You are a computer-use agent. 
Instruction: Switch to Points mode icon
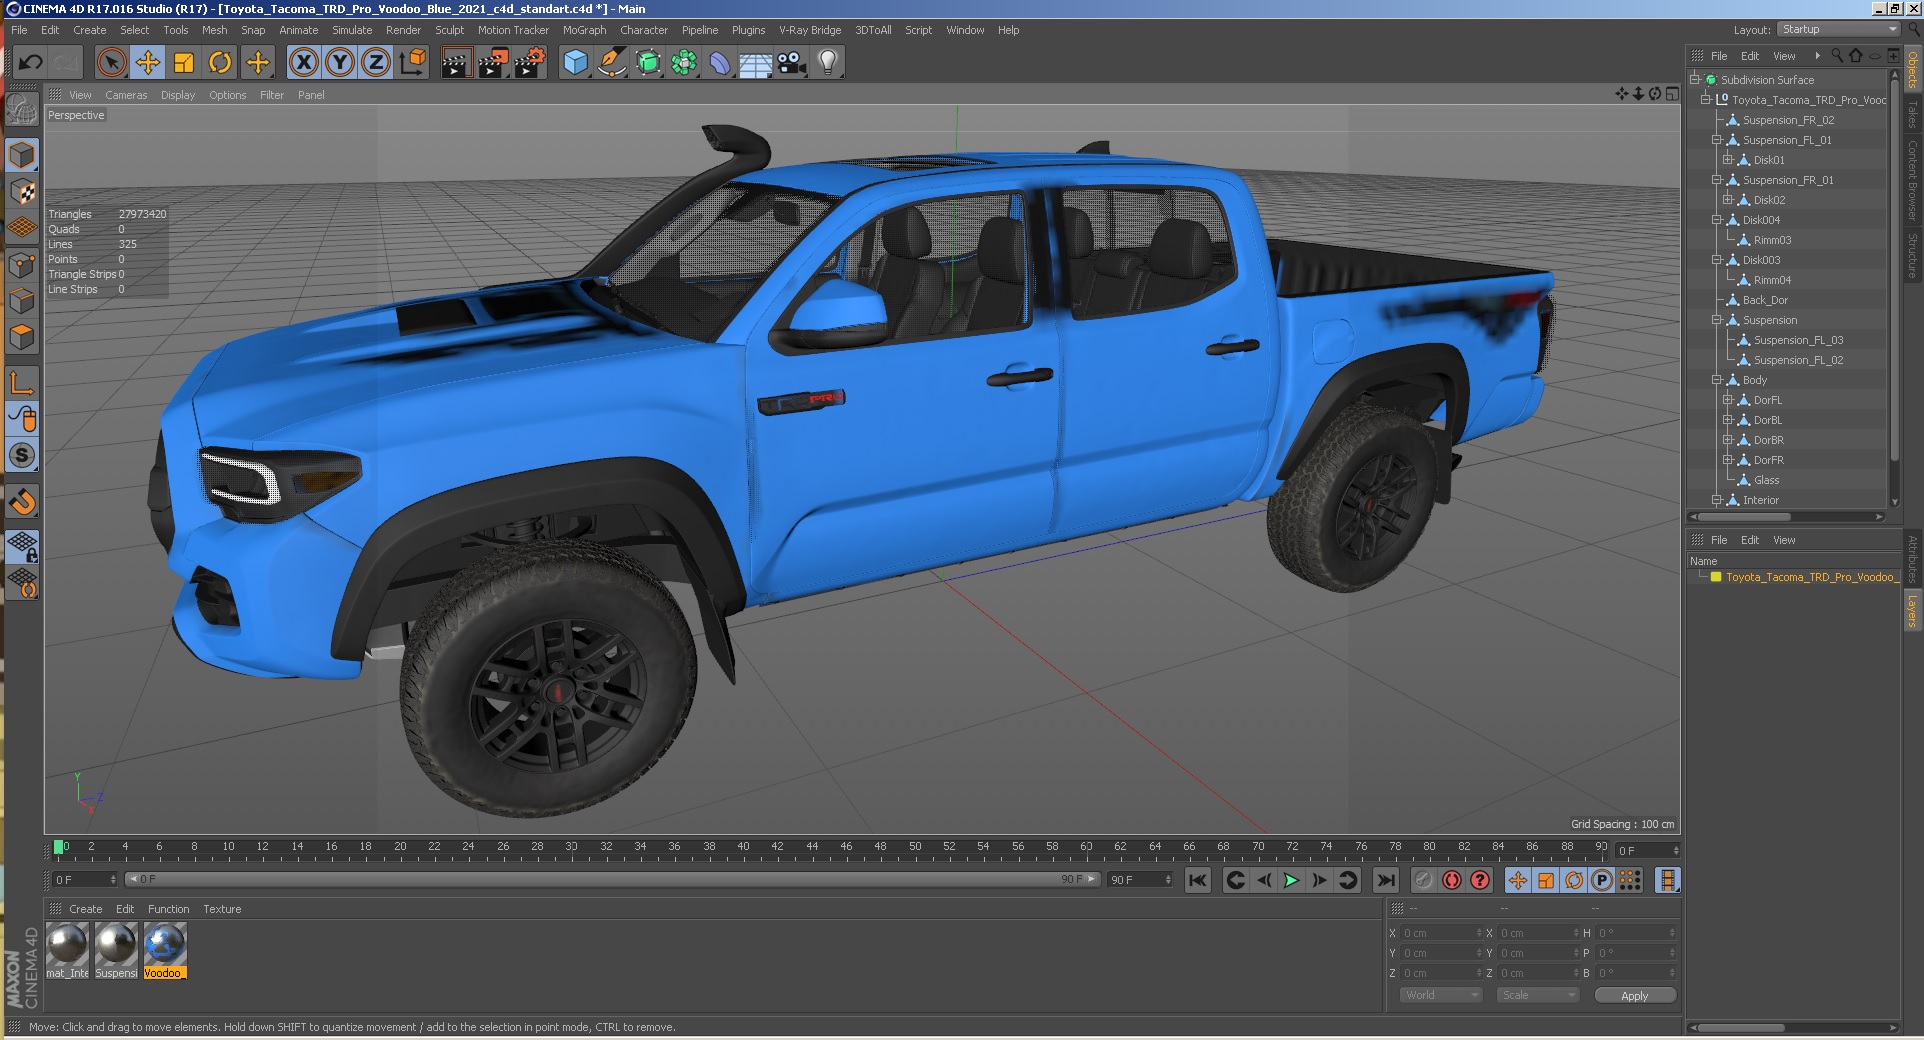22,265
